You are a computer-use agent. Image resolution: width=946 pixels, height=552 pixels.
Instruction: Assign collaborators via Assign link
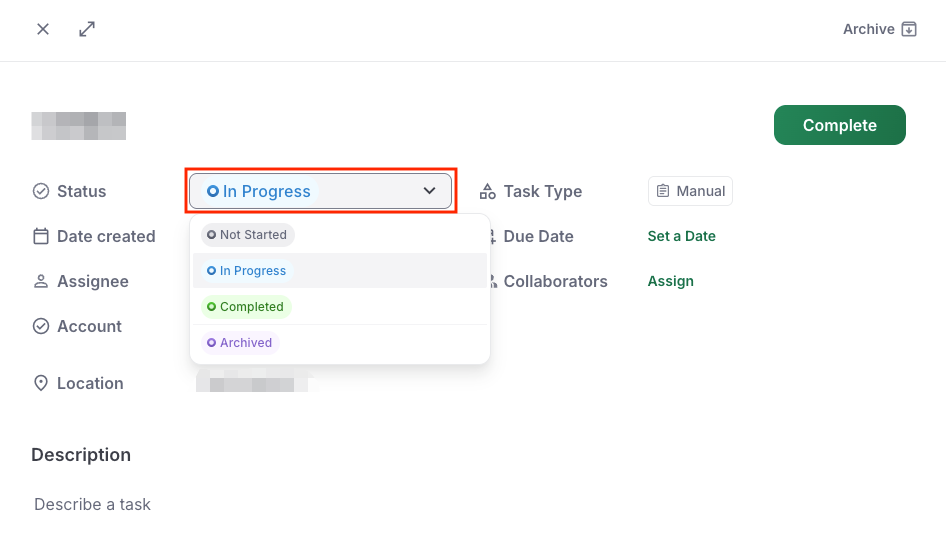pyautogui.click(x=670, y=281)
